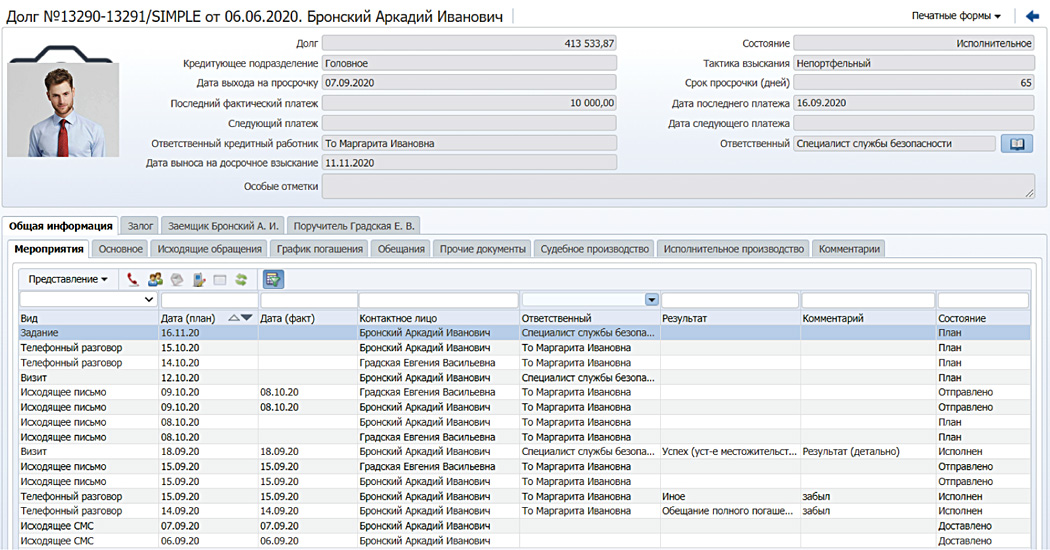Click the green refresh arrows icon

[x=241, y=280]
